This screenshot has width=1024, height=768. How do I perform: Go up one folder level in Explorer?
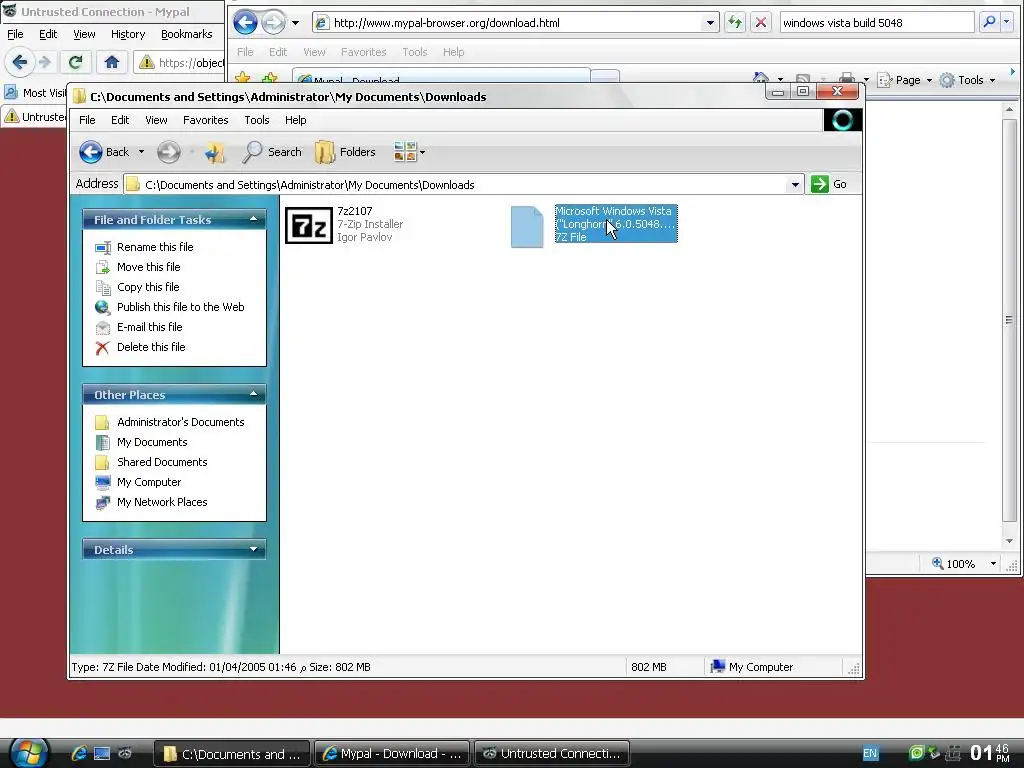(214, 152)
